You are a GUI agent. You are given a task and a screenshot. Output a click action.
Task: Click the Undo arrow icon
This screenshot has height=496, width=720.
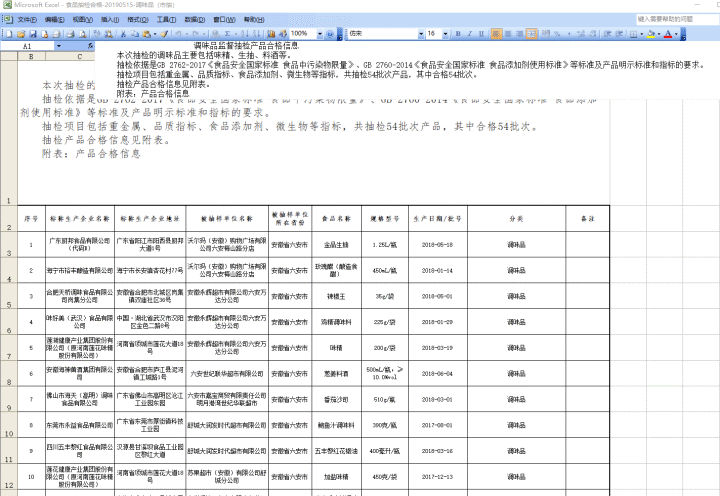pos(178,34)
